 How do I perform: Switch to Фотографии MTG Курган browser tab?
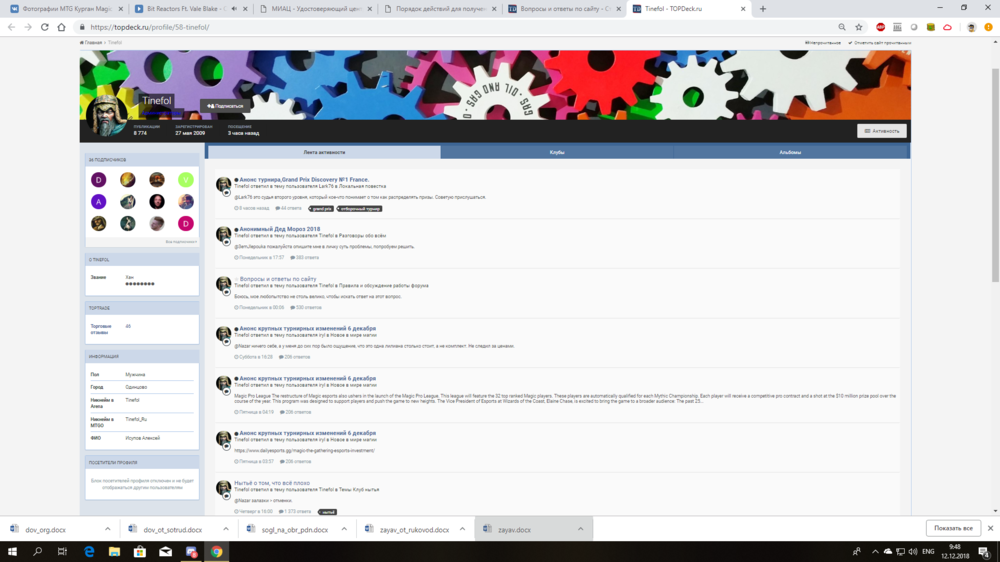coord(66,9)
